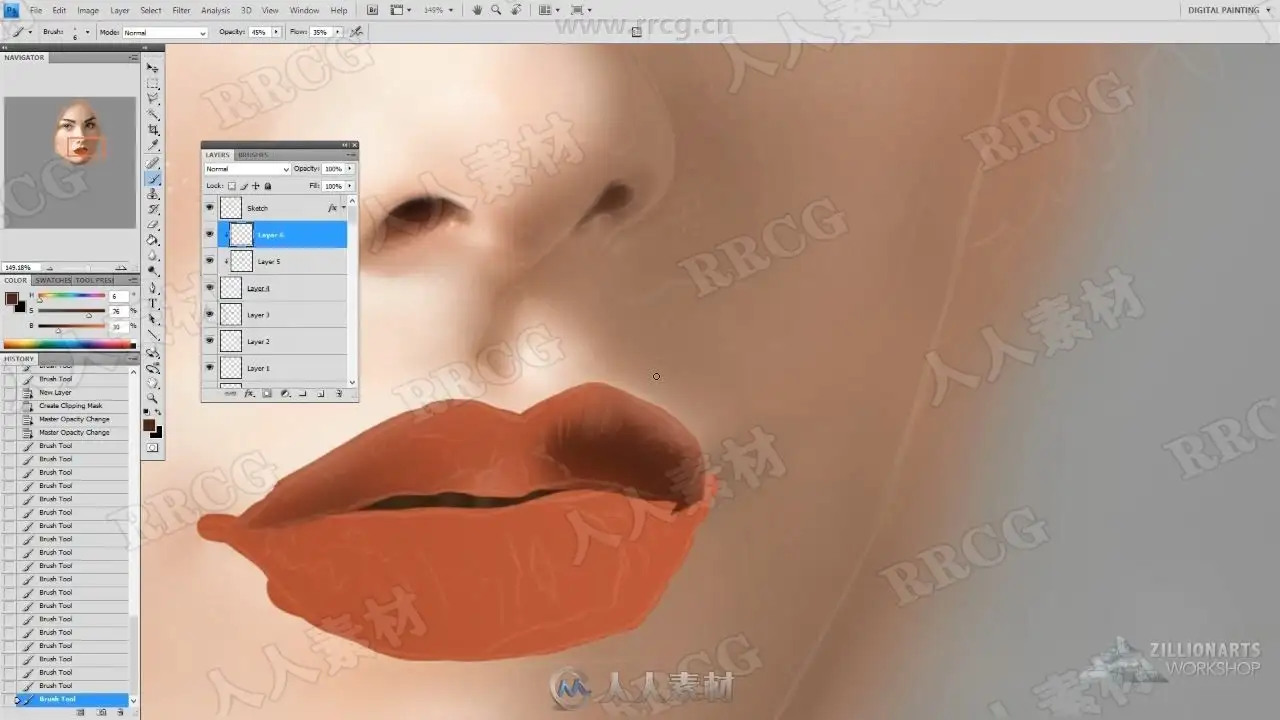The width and height of the screenshot is (1280, 720).
Task: Select the Healing Brush tool
Action: coord(153,163)
